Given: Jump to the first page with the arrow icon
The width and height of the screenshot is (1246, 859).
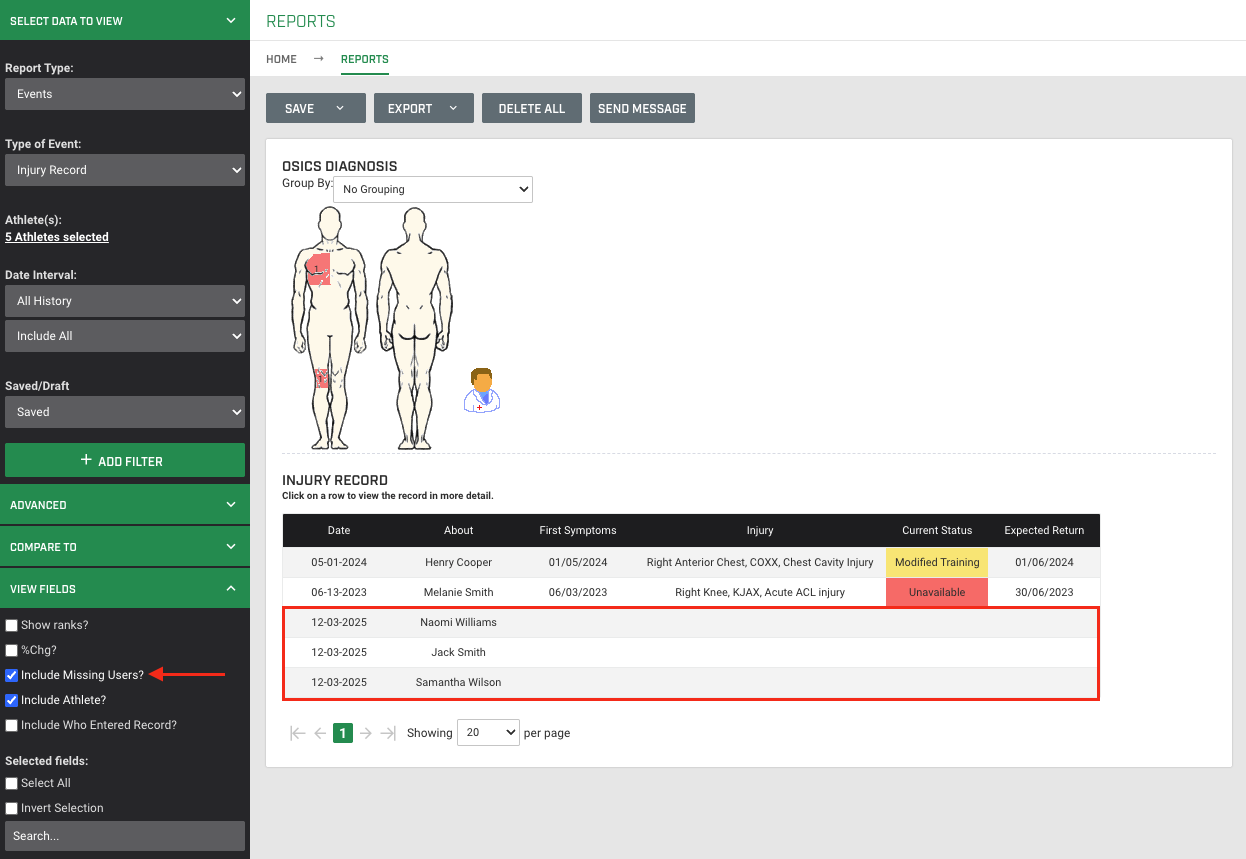Looking at the screenshot, I should [x=297, y=733].
